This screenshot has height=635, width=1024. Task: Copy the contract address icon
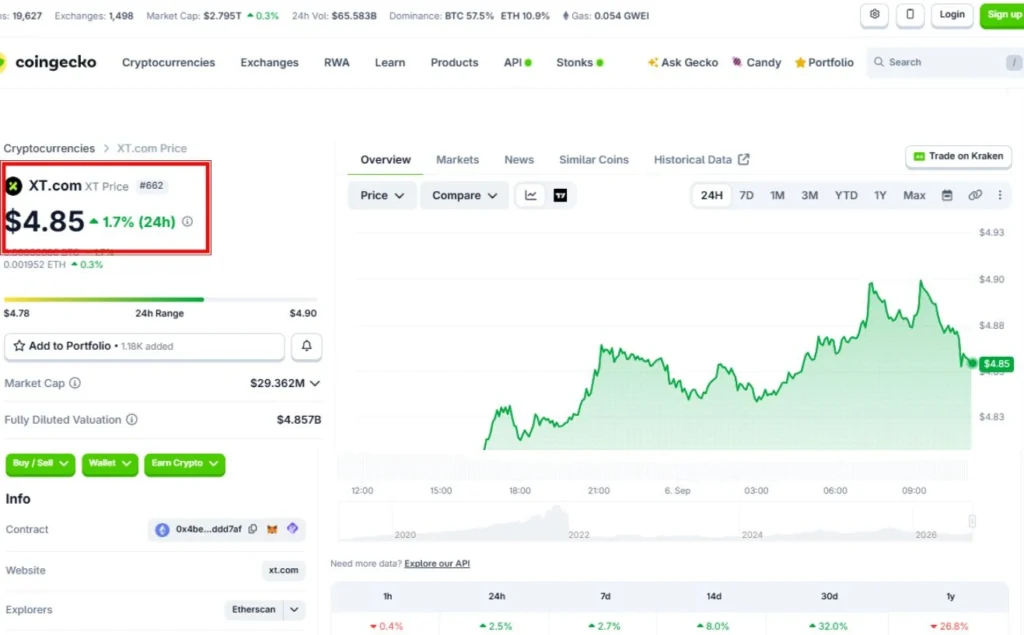click(253, 529)
